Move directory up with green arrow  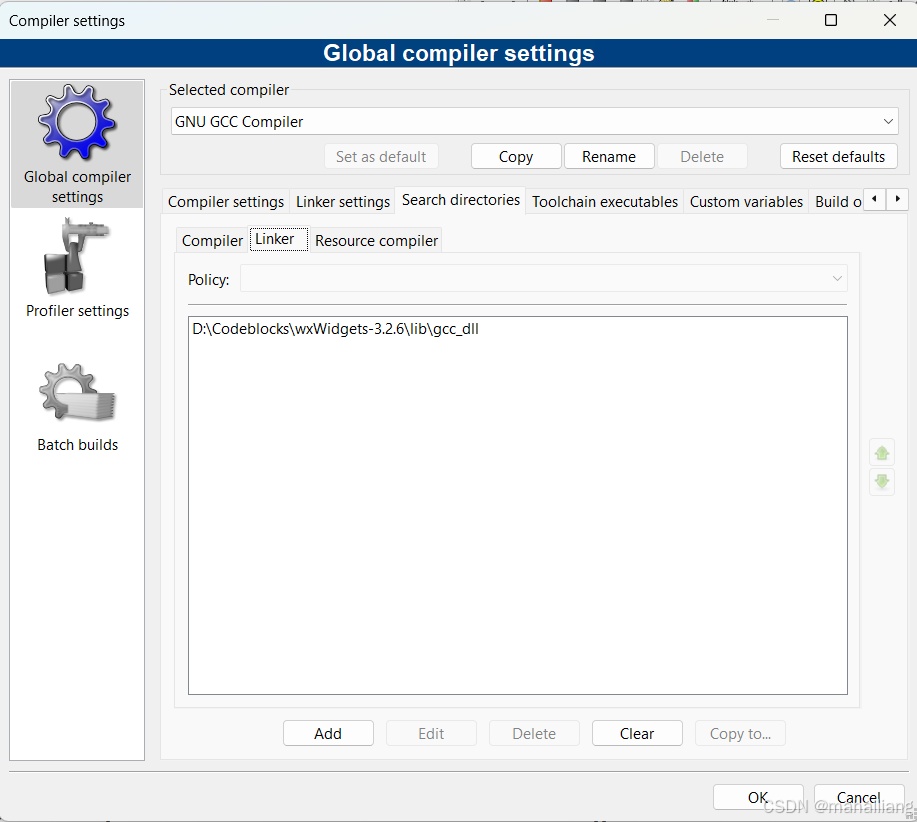pos(882,453)
